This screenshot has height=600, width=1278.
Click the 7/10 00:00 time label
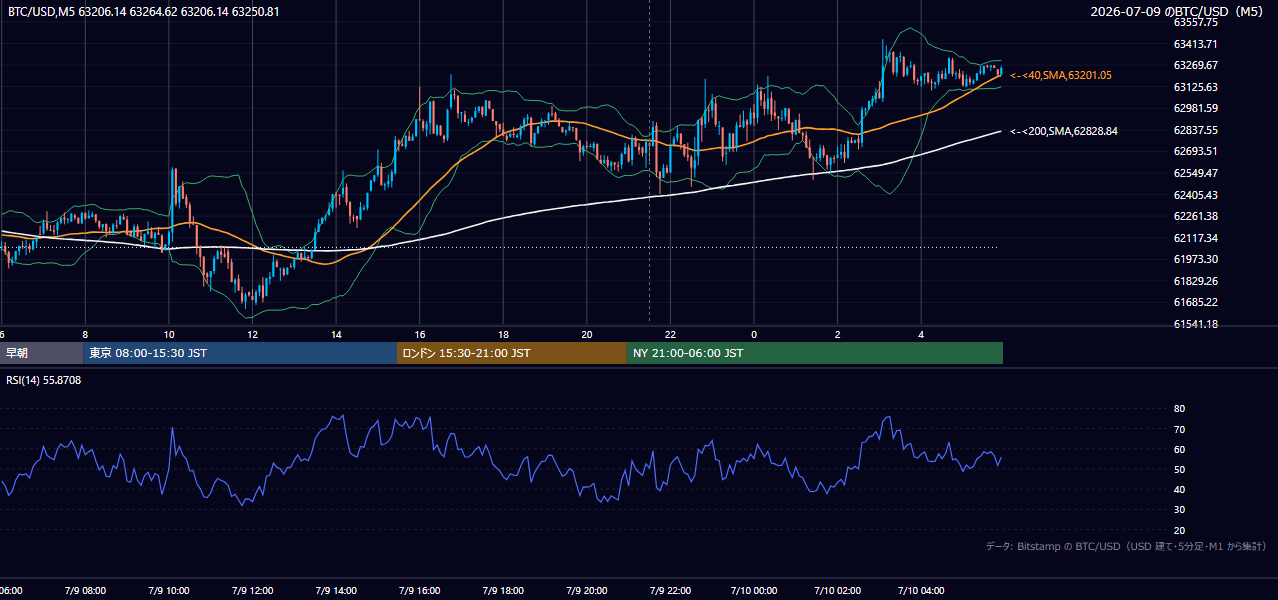(754, 590)
